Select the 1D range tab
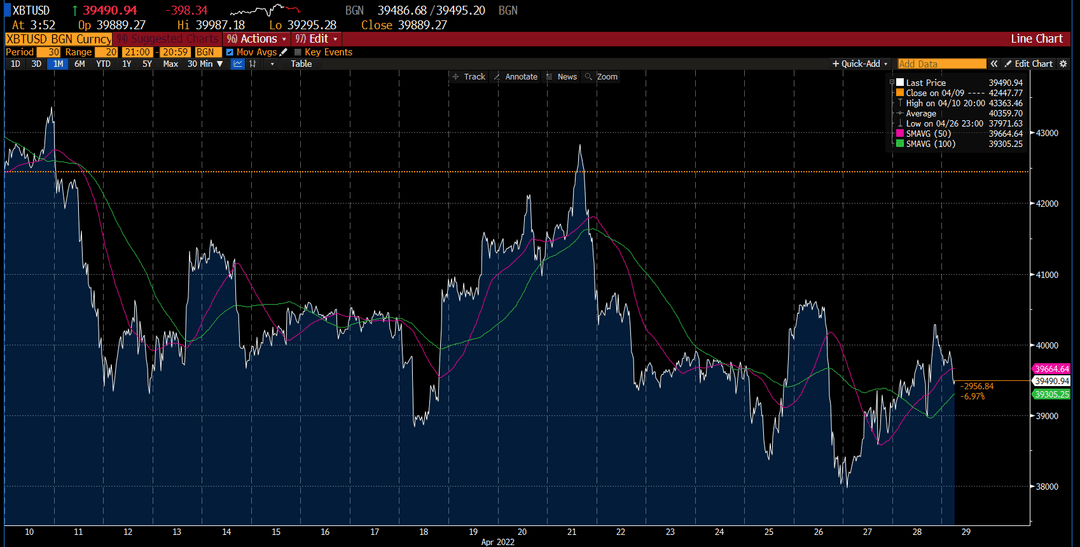 (15, 63)
